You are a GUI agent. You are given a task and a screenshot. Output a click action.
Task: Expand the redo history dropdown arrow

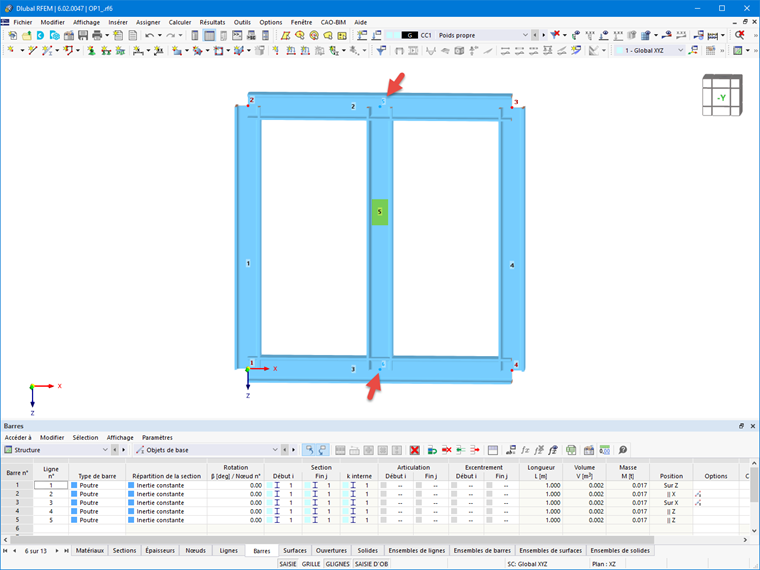180,35
